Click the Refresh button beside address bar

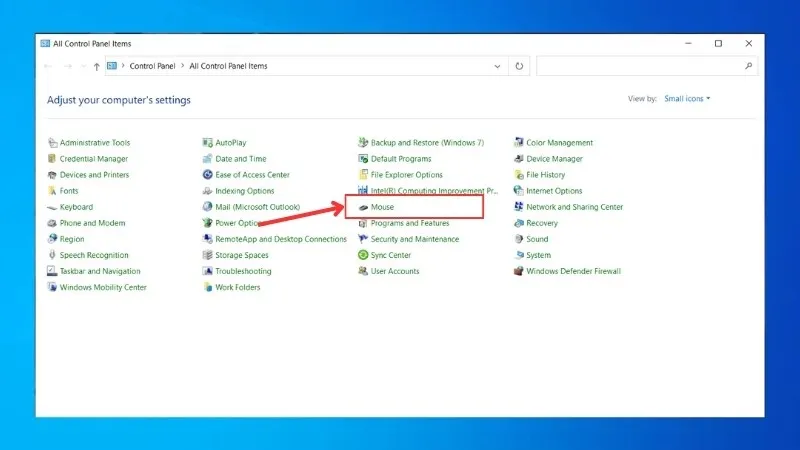click(519, 67)
